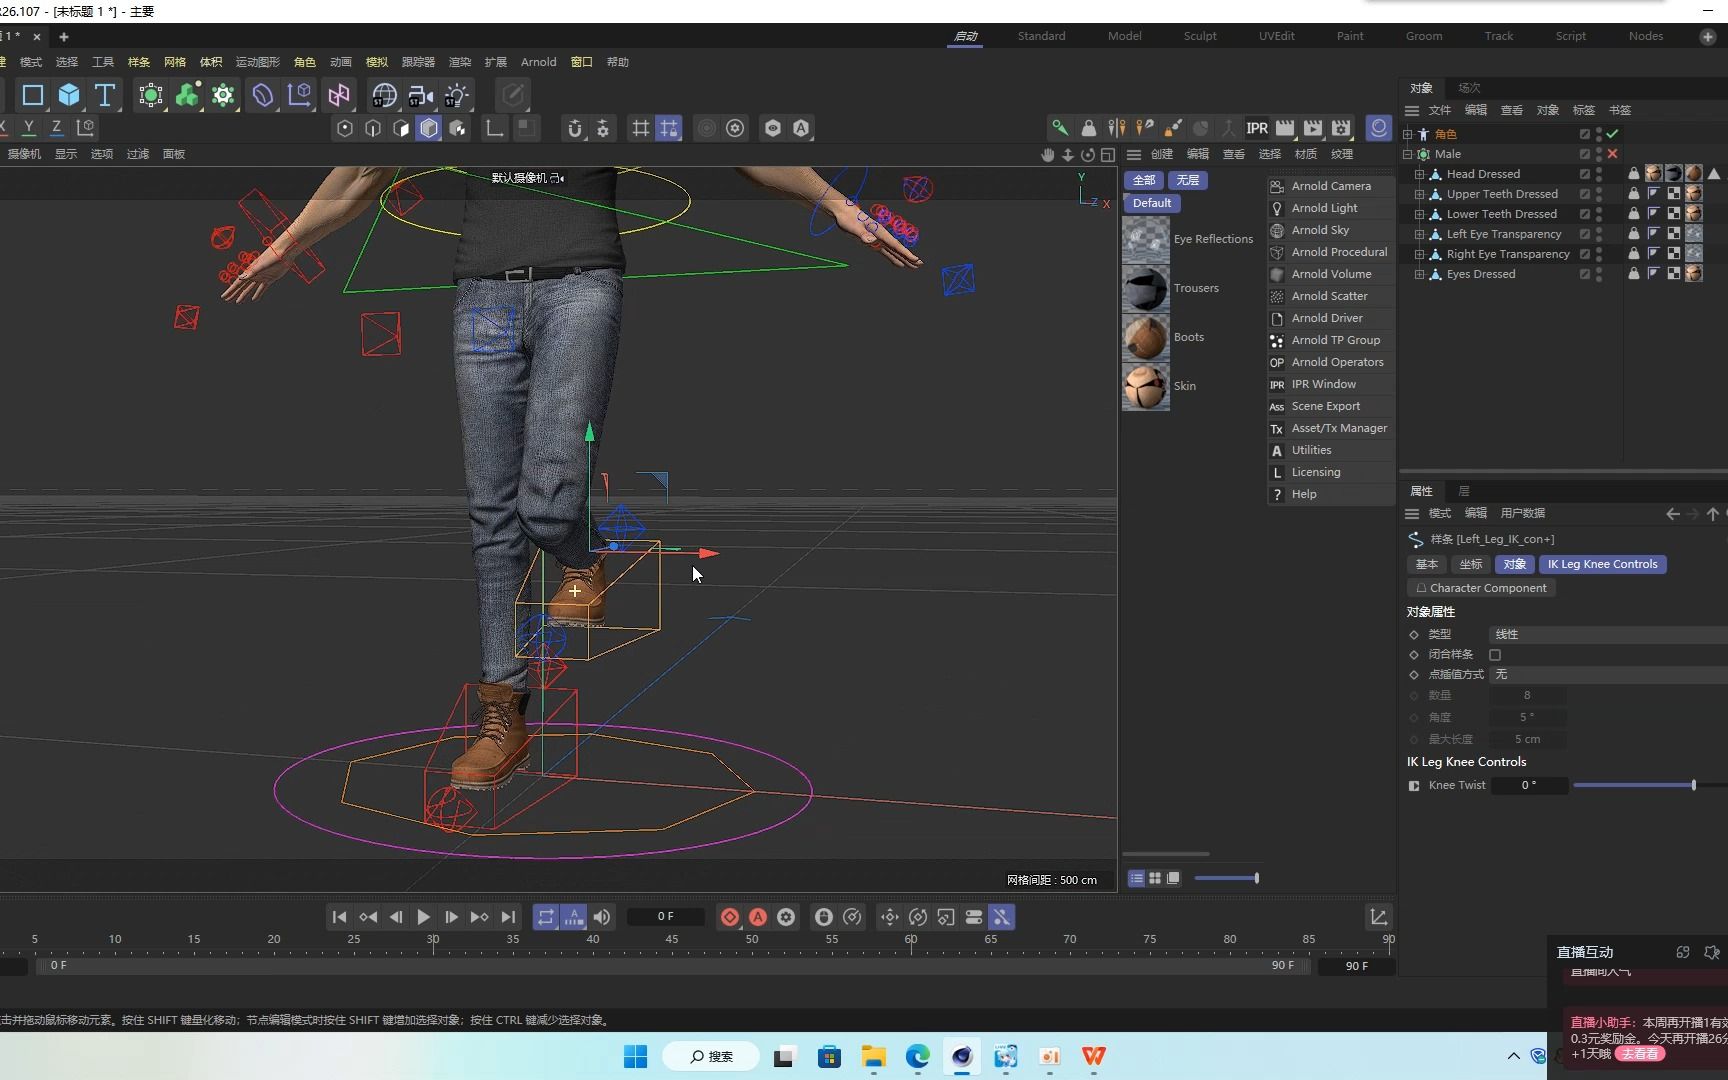Adjust the Knee Twist slider
The height and width of the screenshot is (1080, 1728).
(x=1693, y=785)
